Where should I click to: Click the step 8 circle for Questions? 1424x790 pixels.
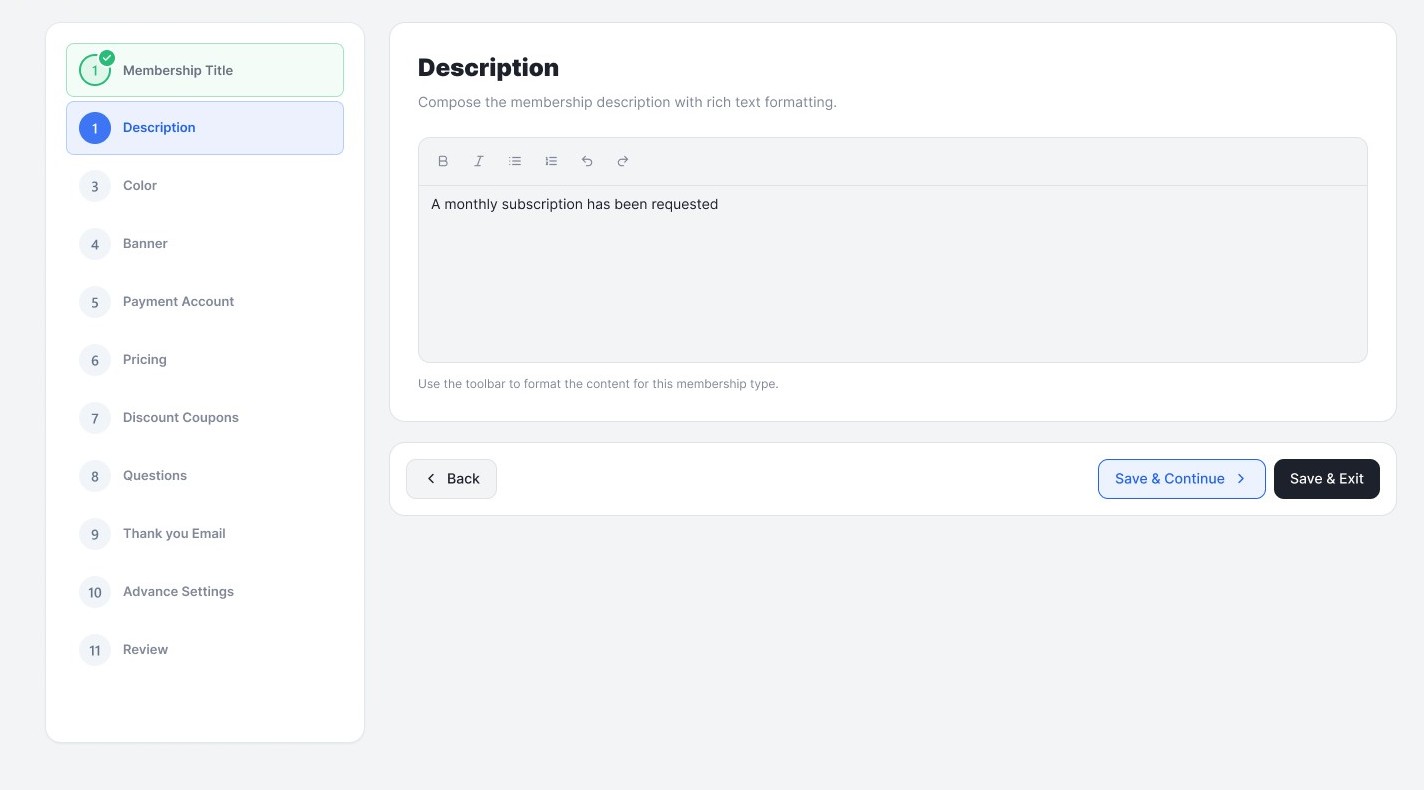(x=95, y=476)
